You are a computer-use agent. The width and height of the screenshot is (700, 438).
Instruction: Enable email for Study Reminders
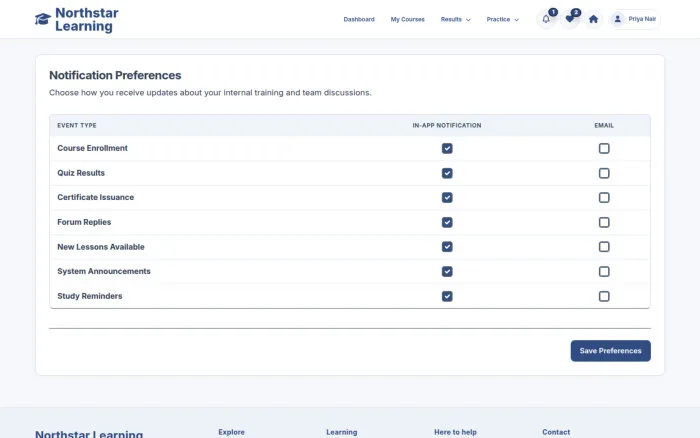tap(604, 296)
